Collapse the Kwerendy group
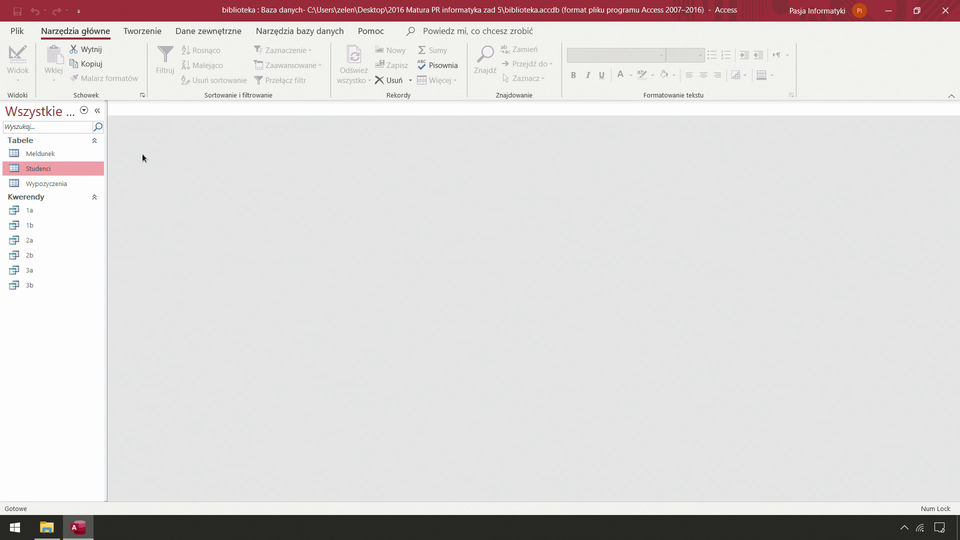 [95, 198]
